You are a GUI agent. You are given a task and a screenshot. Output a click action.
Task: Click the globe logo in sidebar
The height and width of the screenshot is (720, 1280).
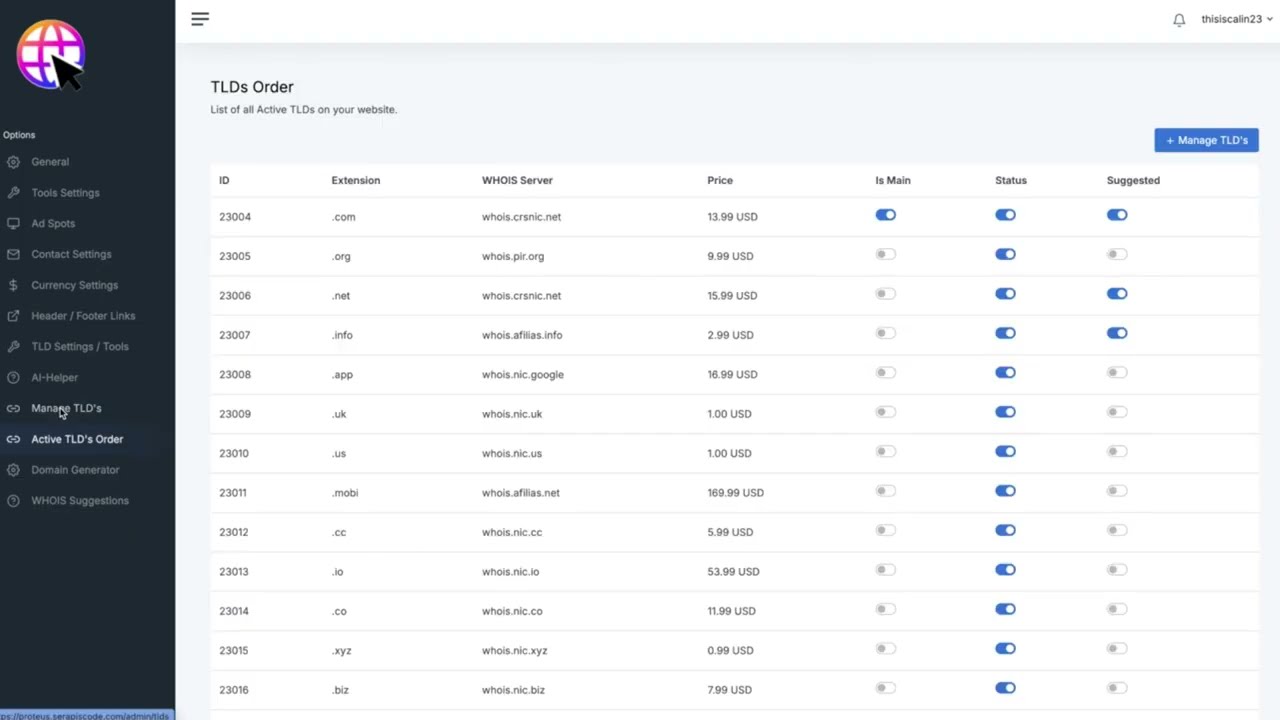click(x=50, y=54)
